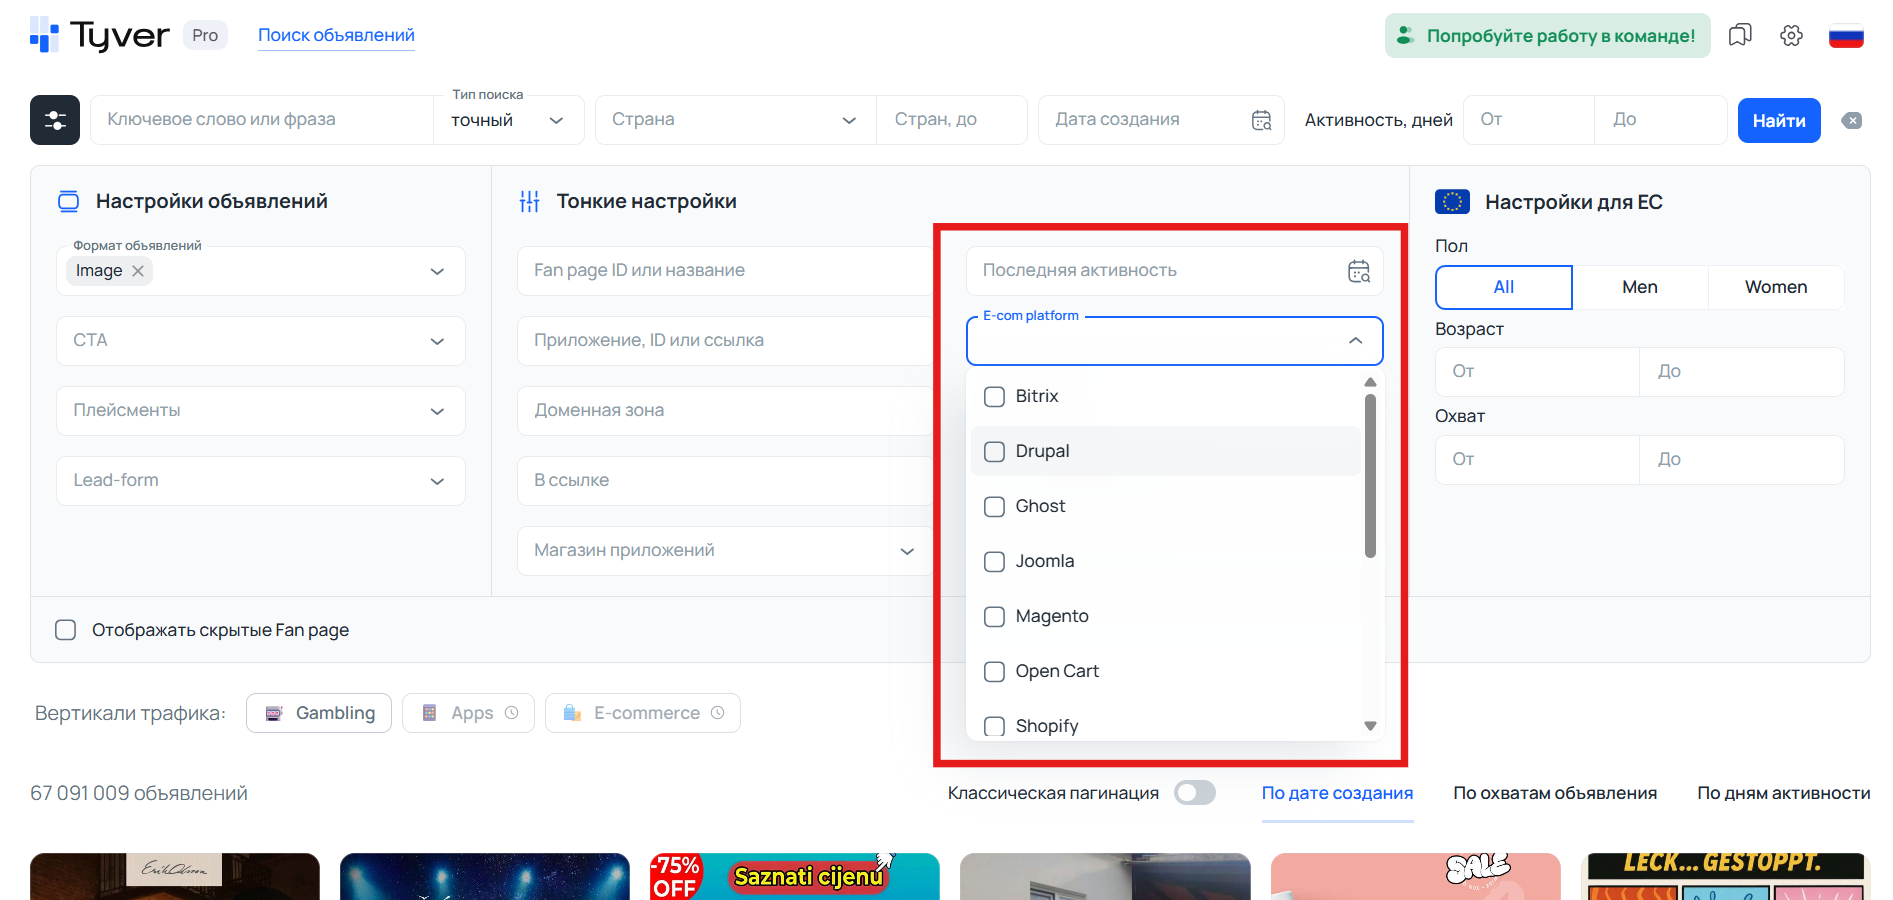
Task: Click the Найти search button
Action: pyautogui.click(x=1779, y=120)
